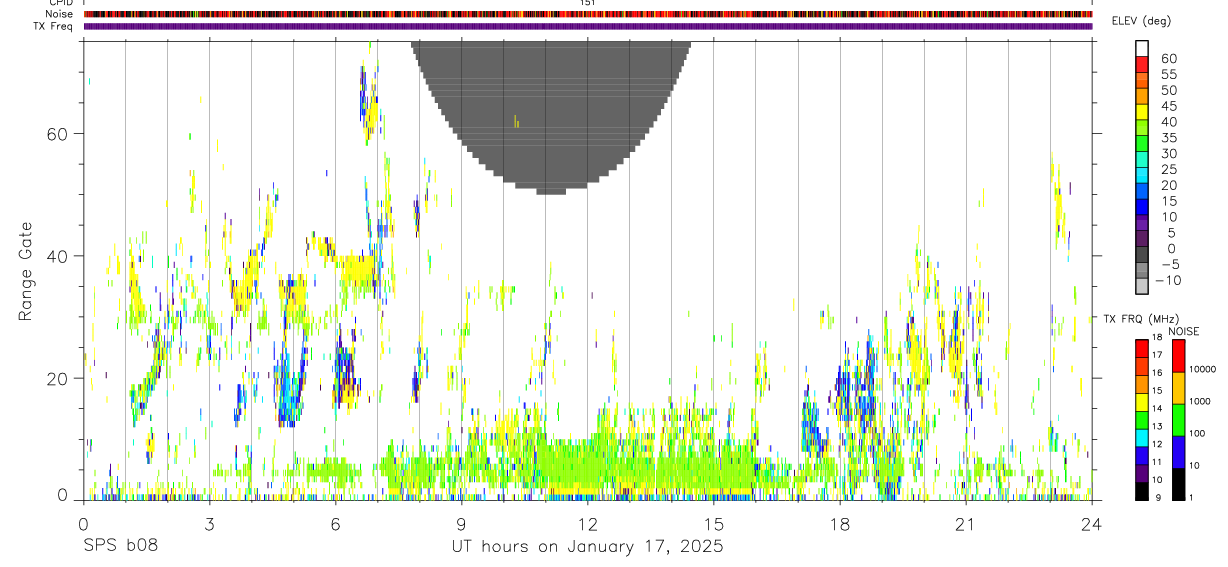
Task: Click the '10000' label in NOISE legend
Action: coord(1203,369)
